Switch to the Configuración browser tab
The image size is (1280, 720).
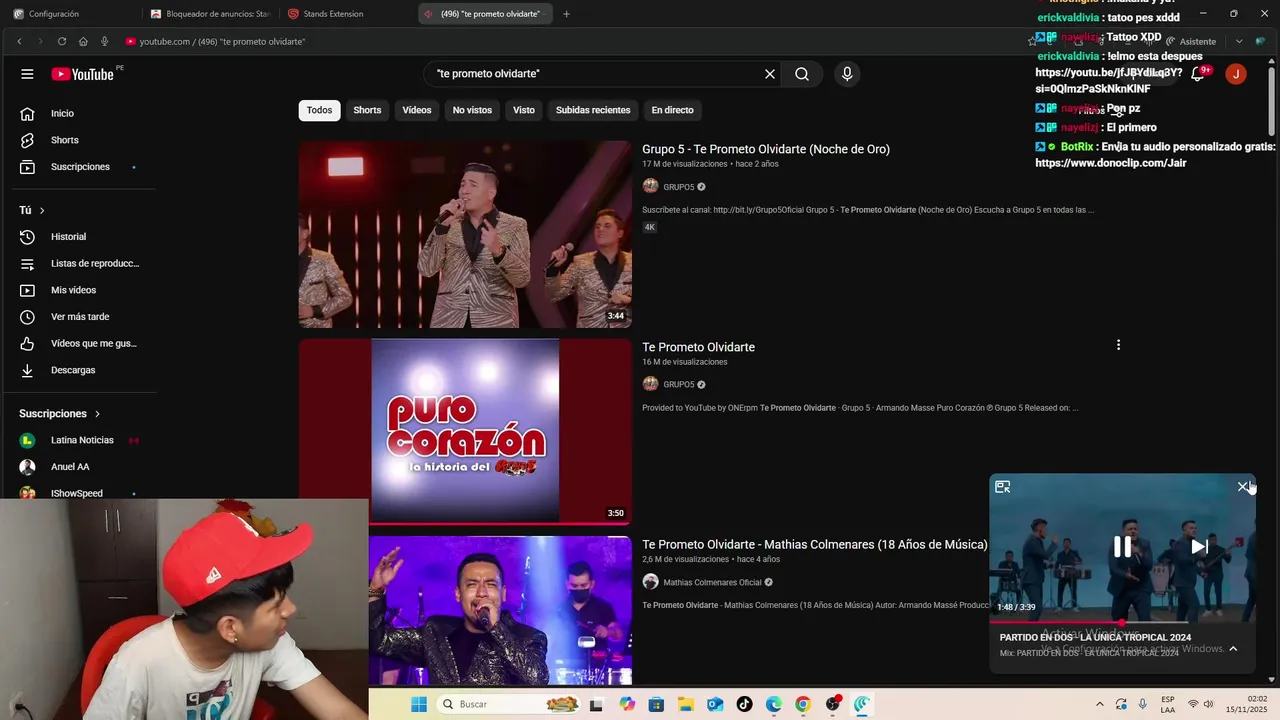[x=70, y=14]
